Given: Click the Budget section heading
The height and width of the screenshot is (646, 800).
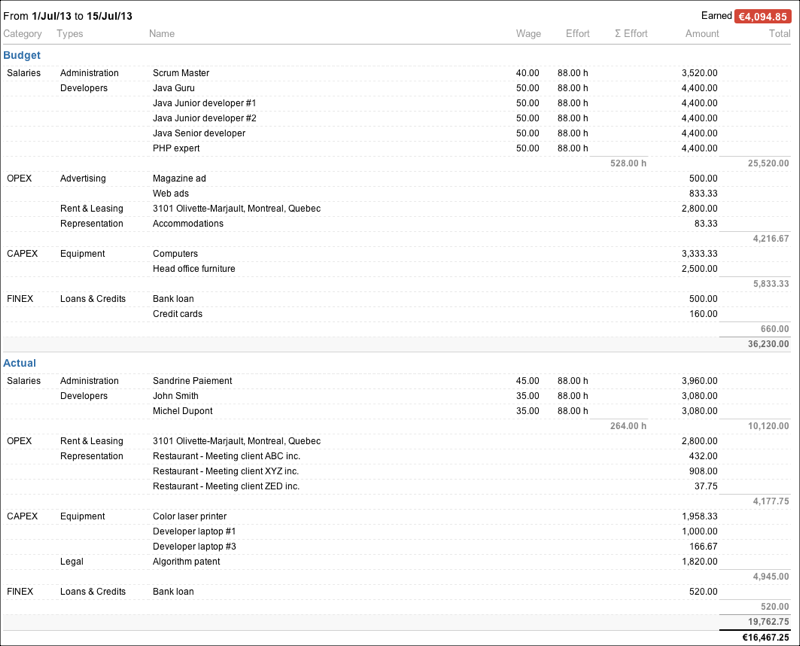Looking at the screenshot, I should coord(22,55).
